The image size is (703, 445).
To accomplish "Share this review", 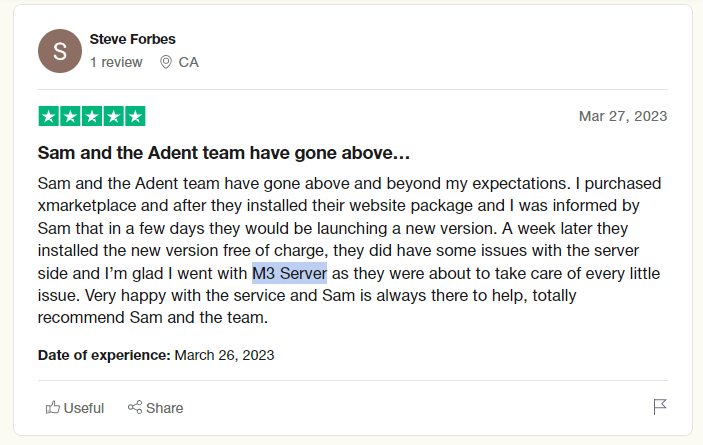I will (155, 408).
